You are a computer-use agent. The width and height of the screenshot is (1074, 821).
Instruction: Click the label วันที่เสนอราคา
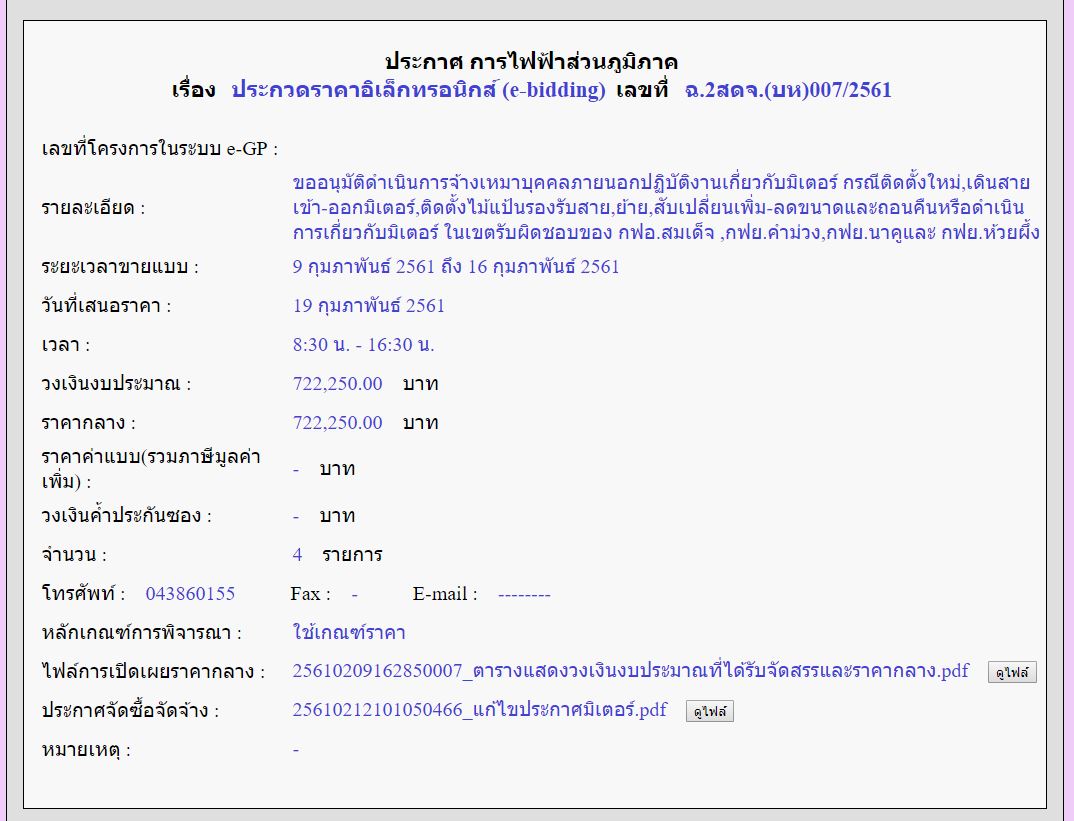pos(106,305)
